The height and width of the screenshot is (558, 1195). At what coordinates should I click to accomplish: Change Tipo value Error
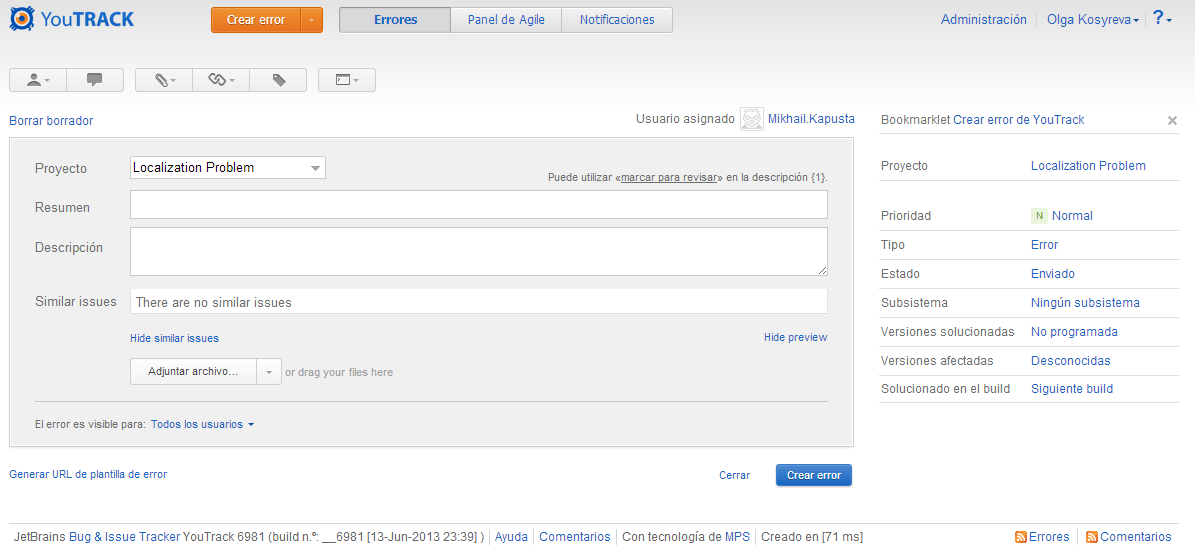(1044, 245)
